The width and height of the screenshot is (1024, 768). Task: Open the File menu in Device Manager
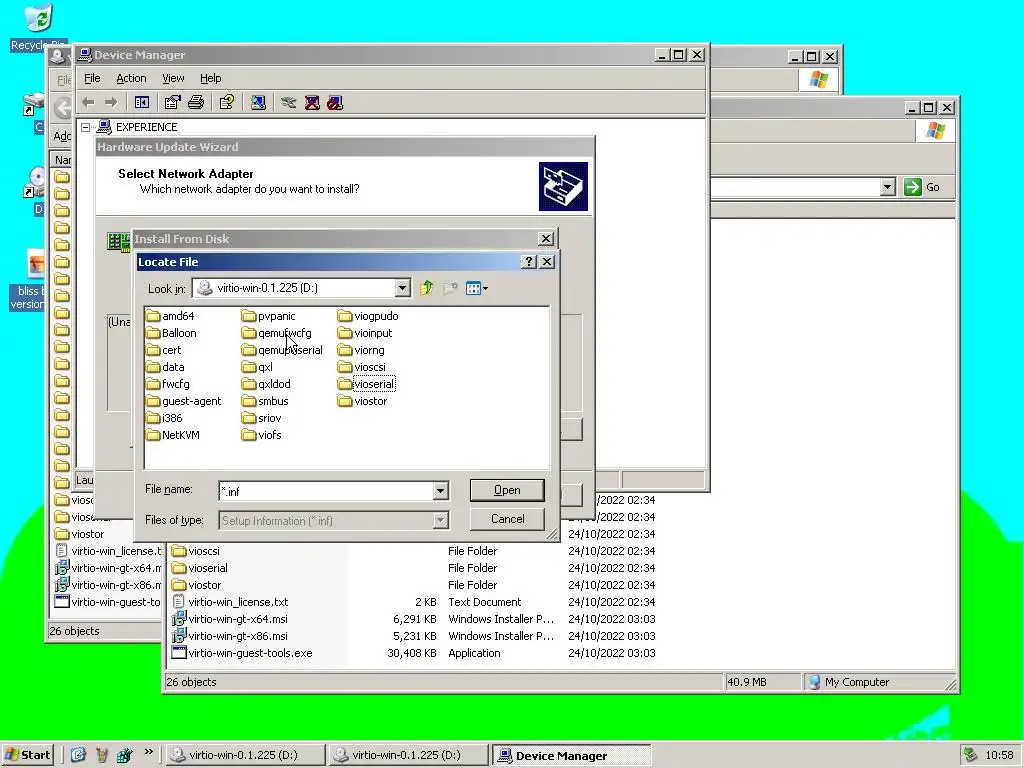coord(92,78)
